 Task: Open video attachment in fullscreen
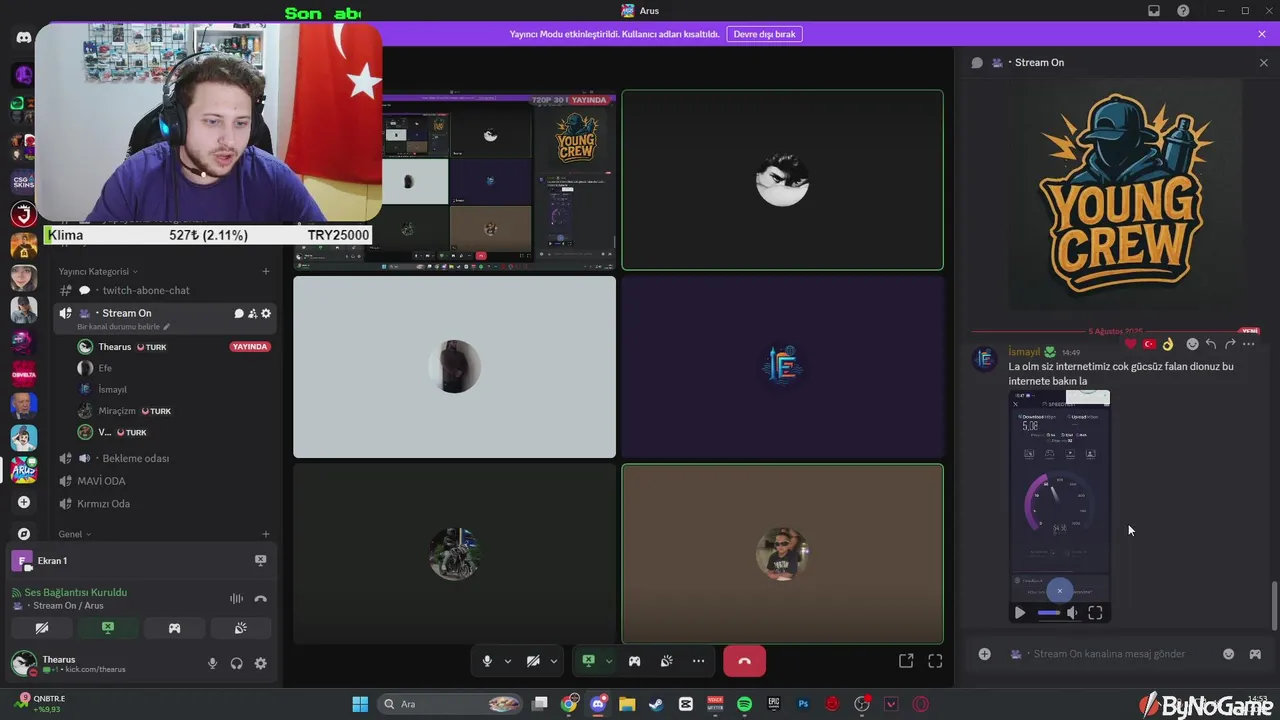pos(1095,613)
